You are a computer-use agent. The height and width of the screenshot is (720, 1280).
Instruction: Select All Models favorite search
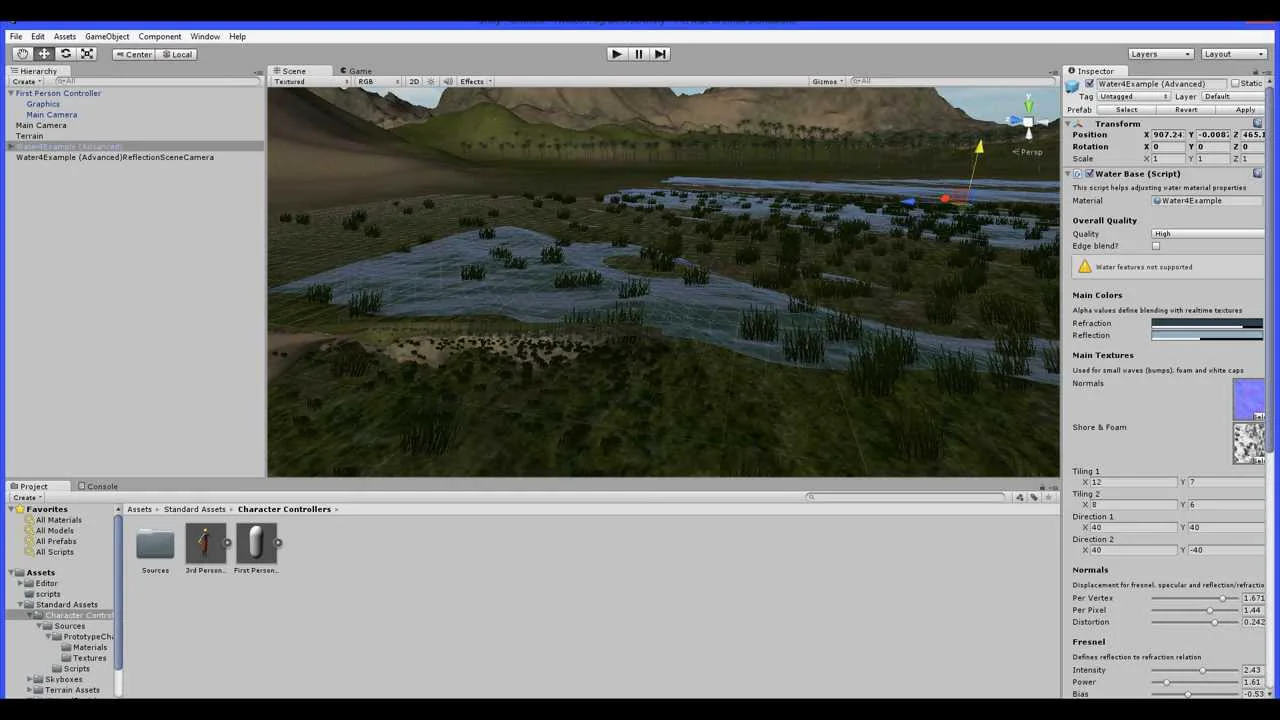coord(54,531)
